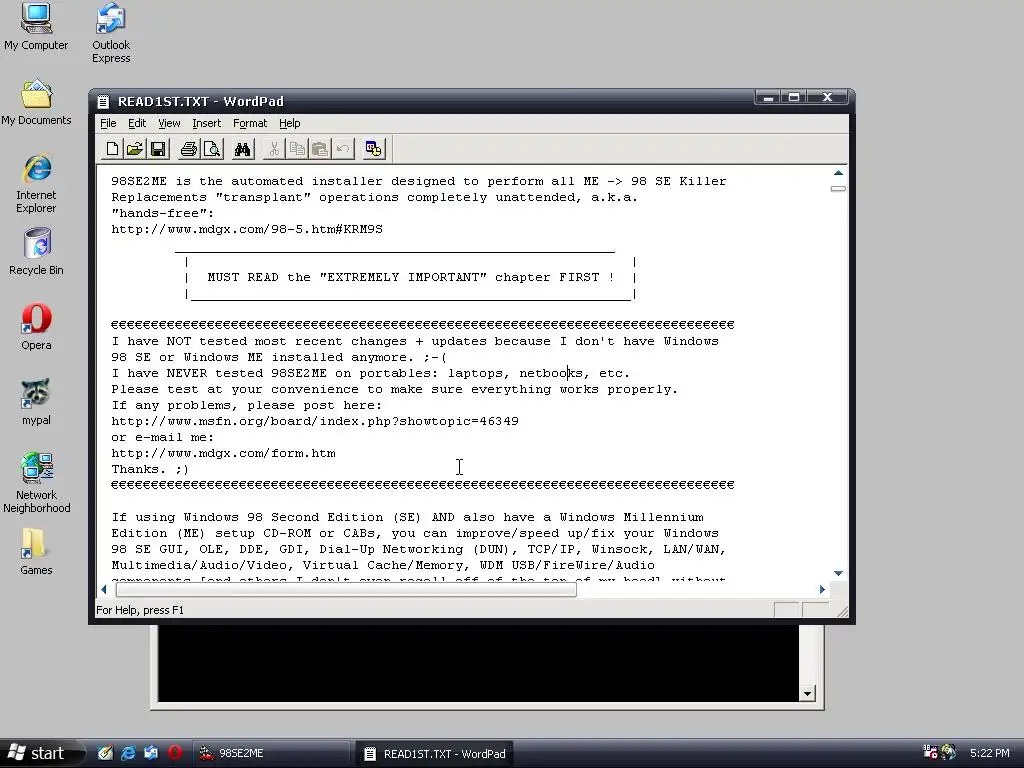Open Print Preview from the toolbar

[212, 149]
